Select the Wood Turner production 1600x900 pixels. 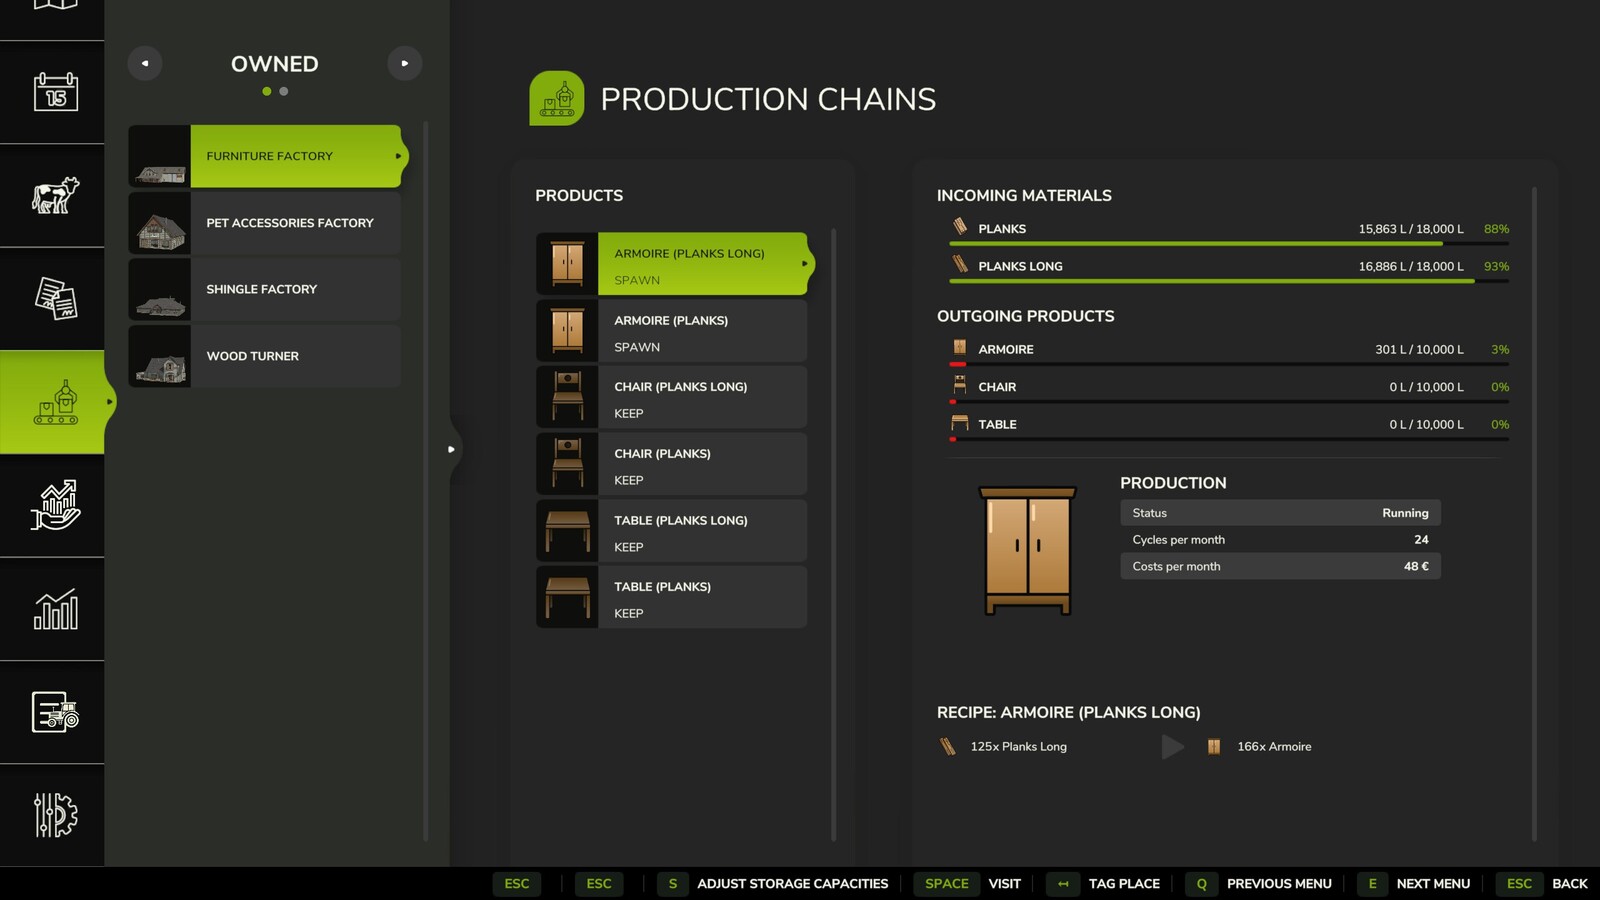coord(265,356)
